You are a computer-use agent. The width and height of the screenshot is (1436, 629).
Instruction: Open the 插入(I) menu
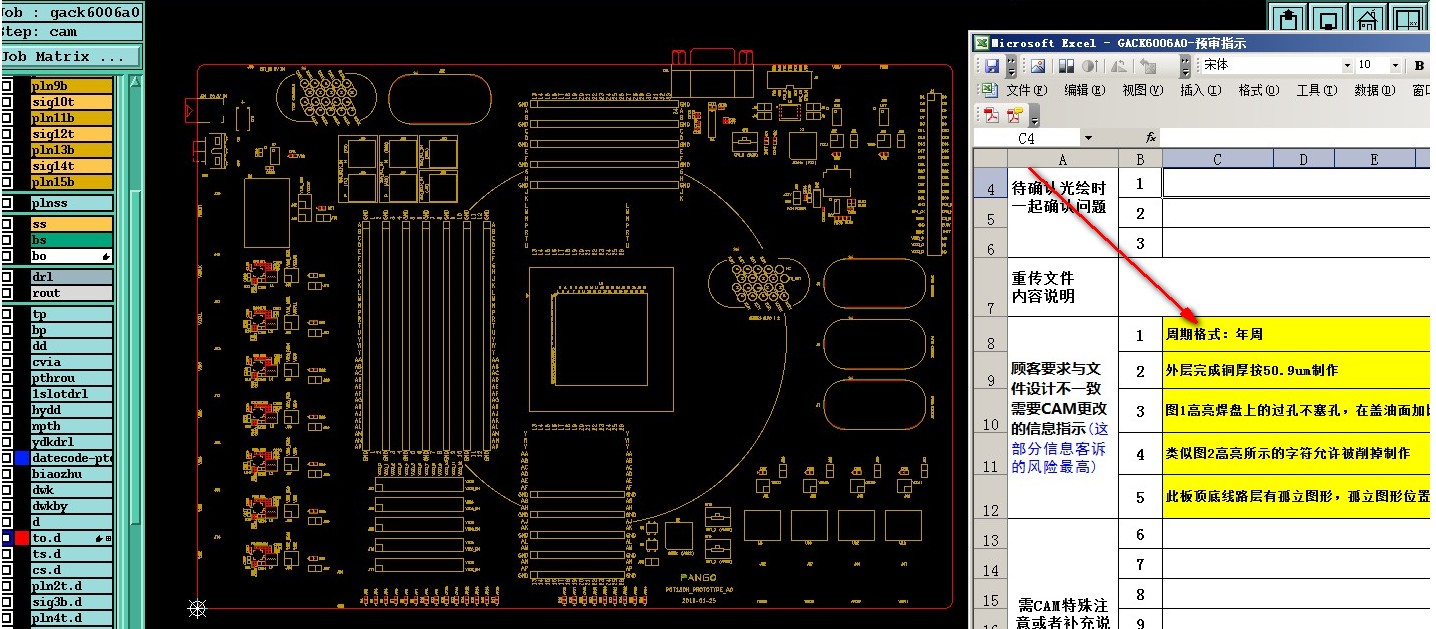coord(1201,90)
